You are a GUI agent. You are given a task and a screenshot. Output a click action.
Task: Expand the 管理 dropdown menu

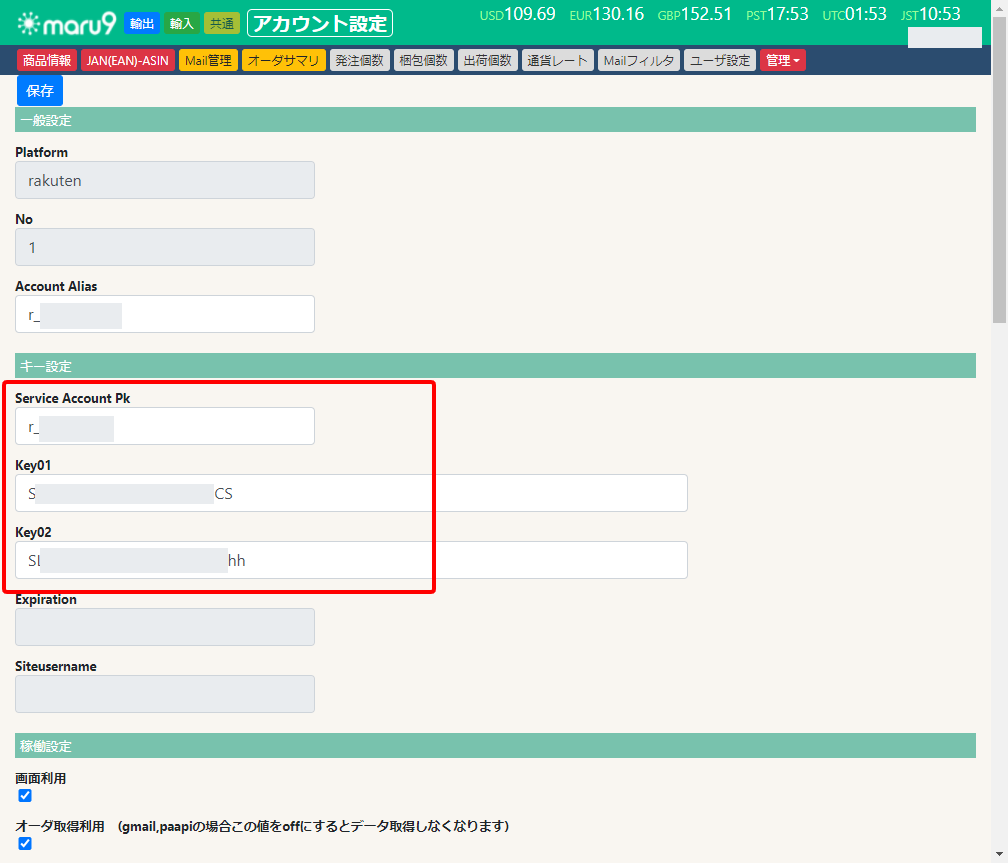click(x=782, y=60)
